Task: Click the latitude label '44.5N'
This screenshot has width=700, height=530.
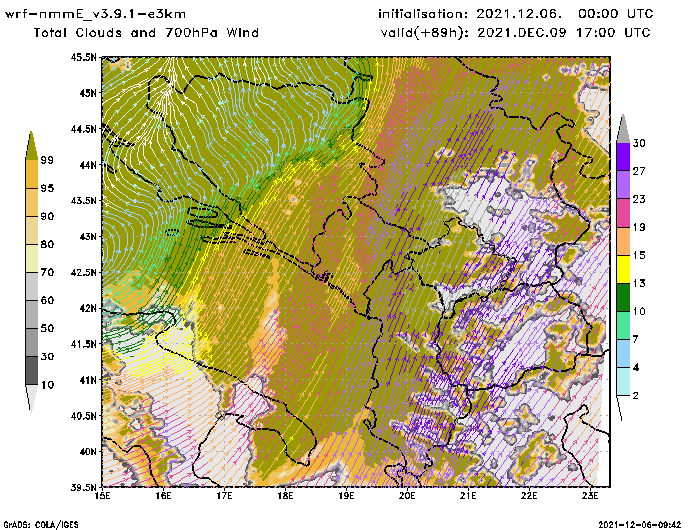Action: (83, 129)
